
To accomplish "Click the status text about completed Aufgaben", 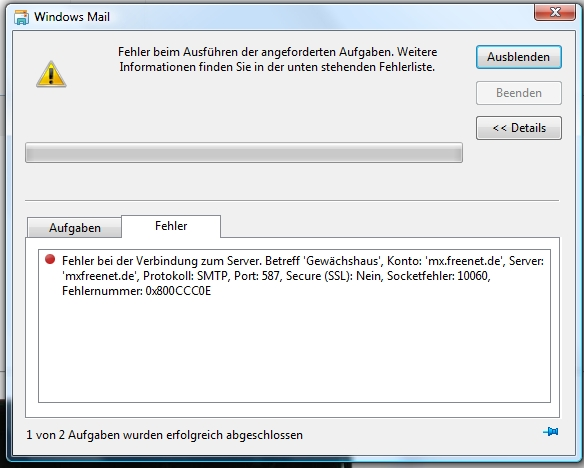I will [x=164, y=435].
